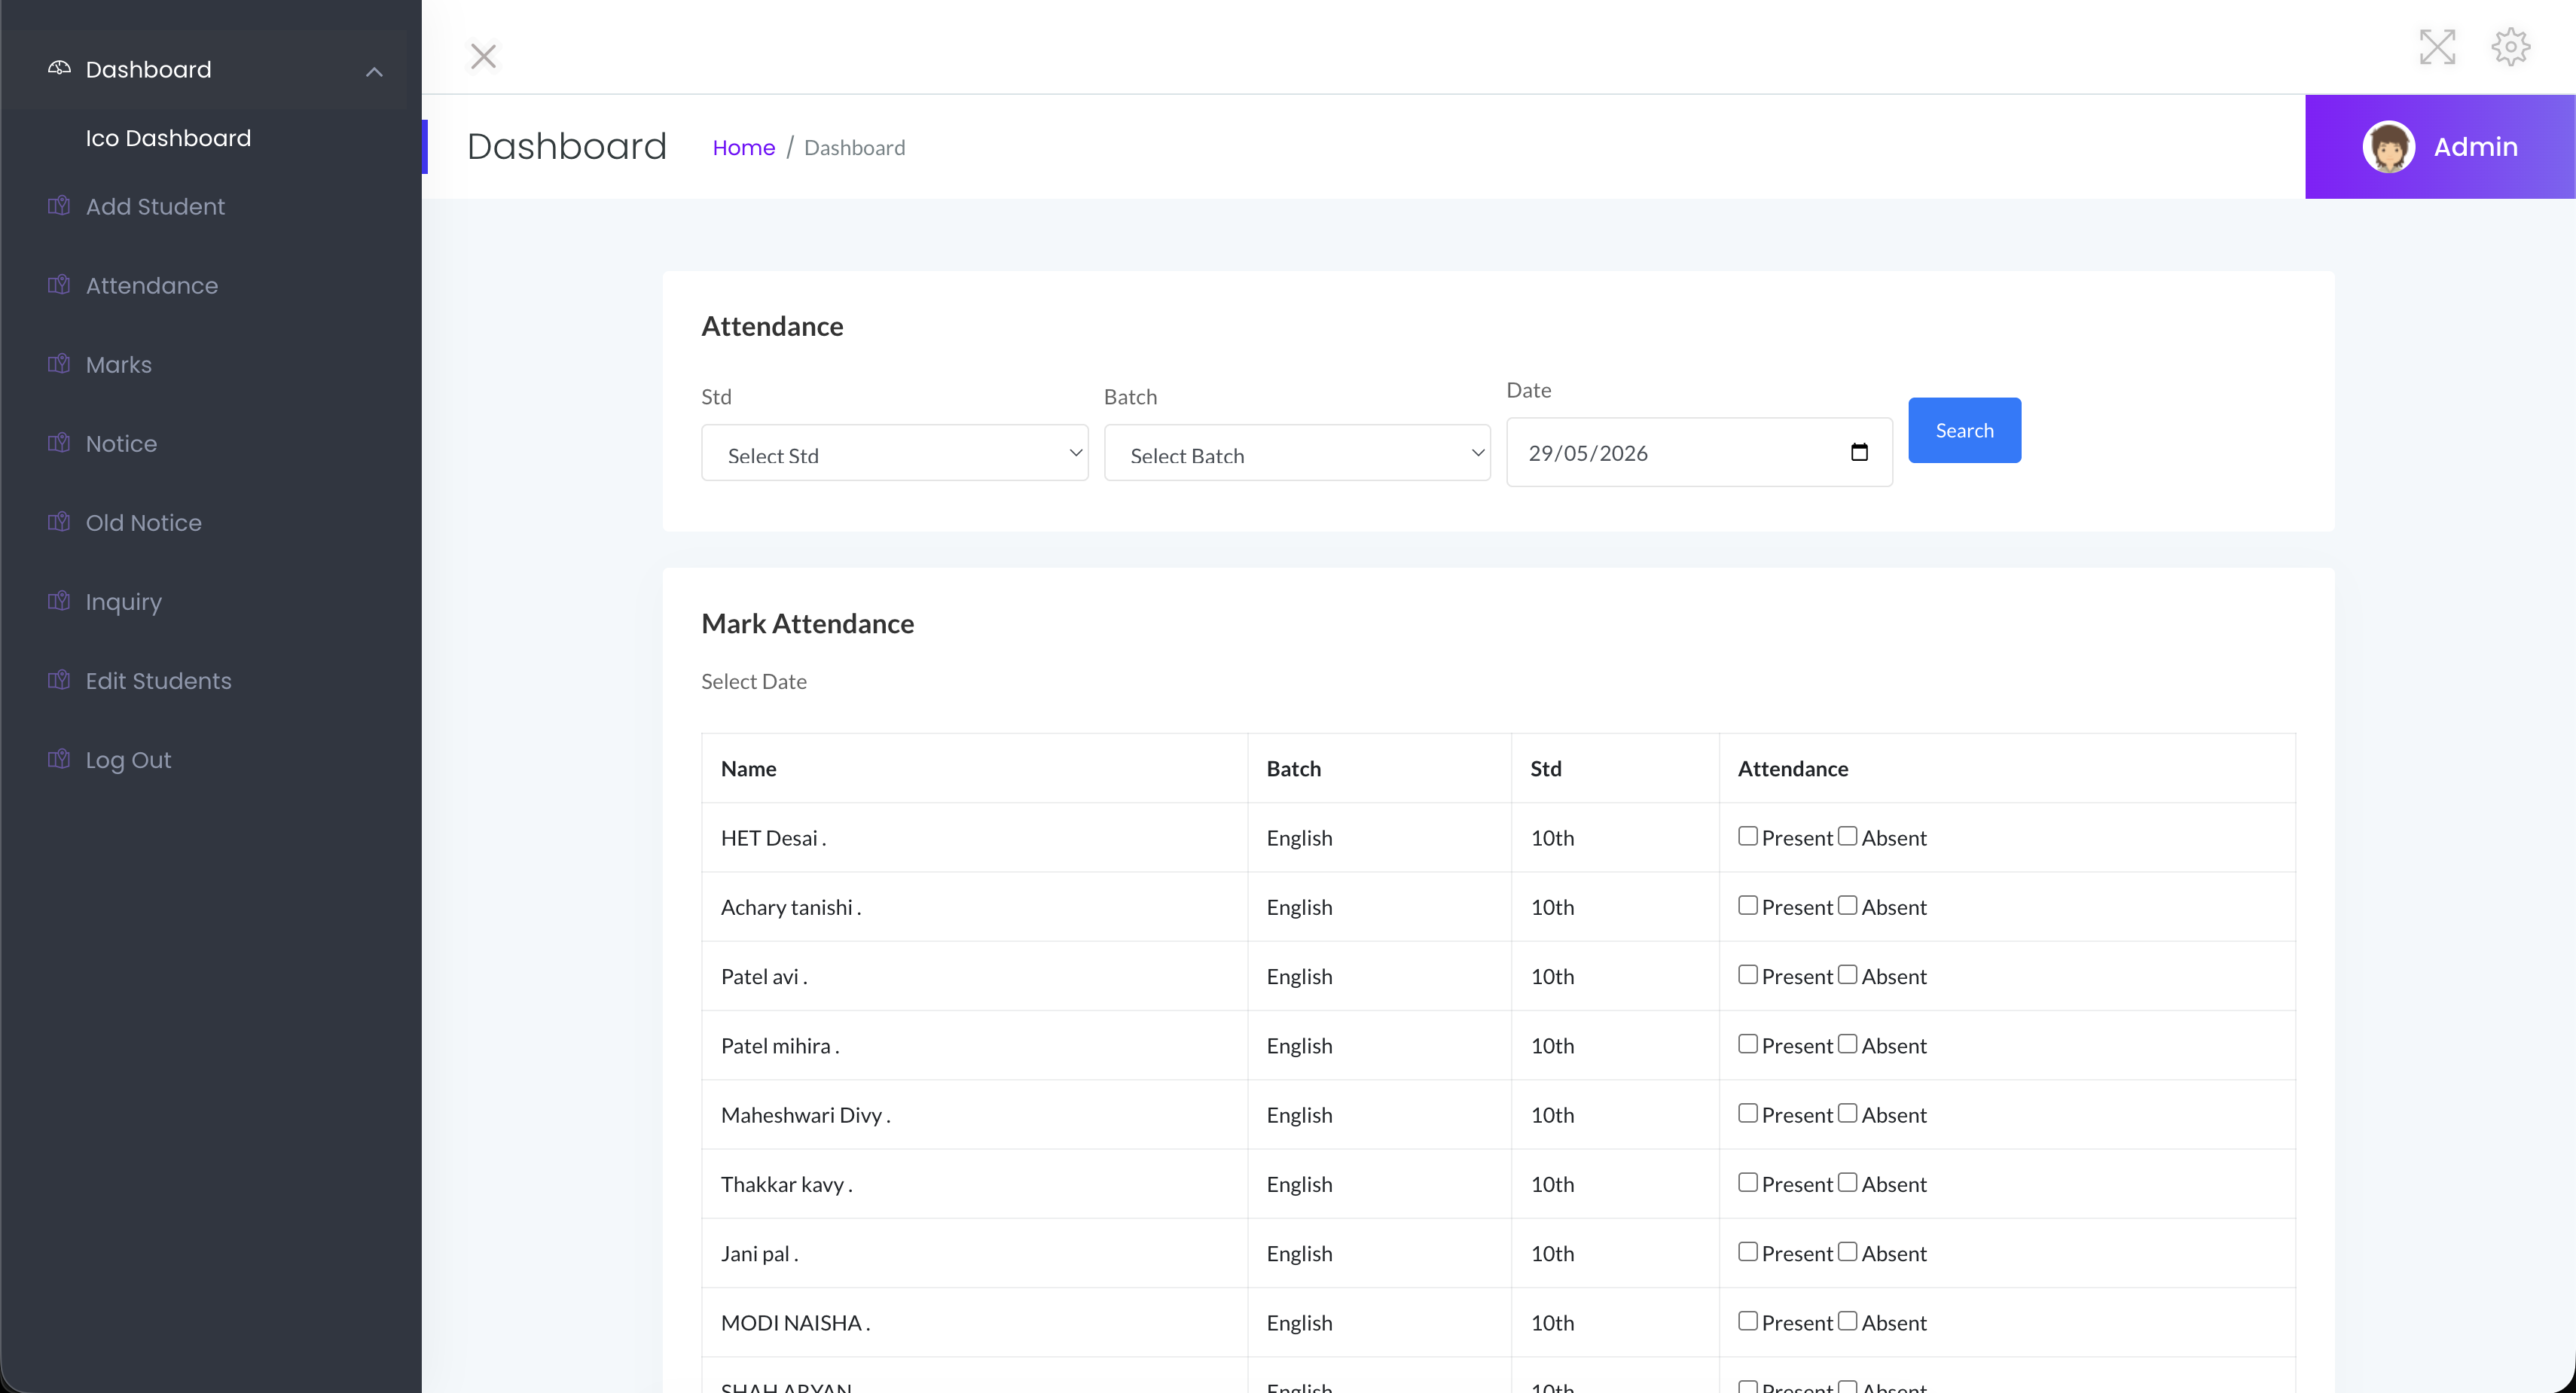Click the Old Notice sidebar icon

(x=59, y=522)
